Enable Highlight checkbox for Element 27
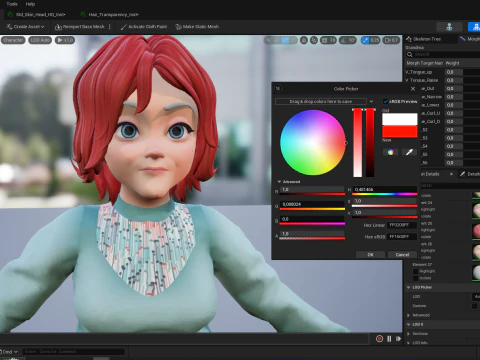The height and width of the screenshot is (360, 480). pos(415,271)
